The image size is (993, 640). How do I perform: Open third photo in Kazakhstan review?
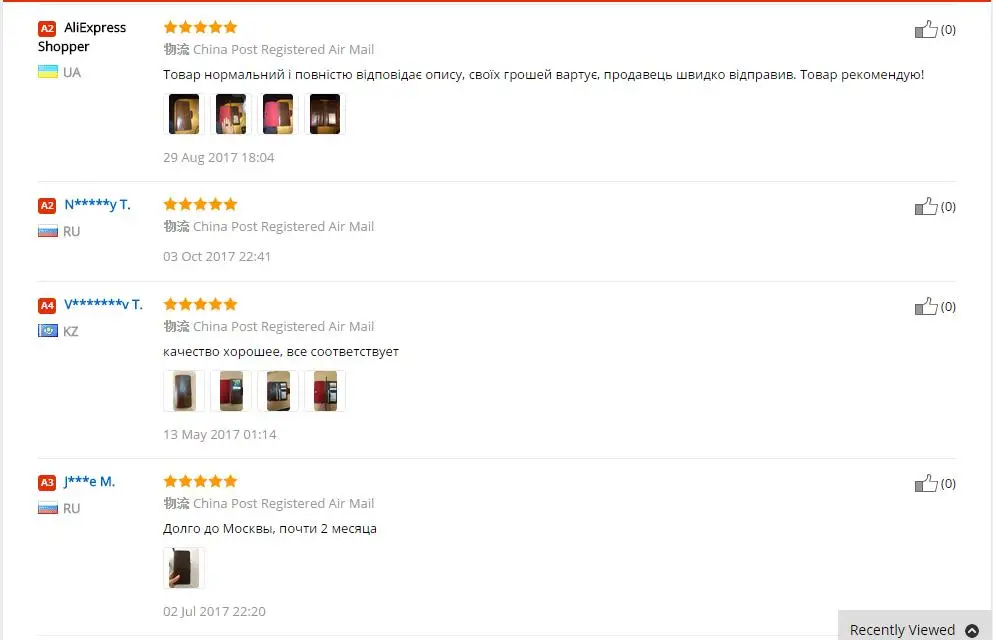[278, 391]
